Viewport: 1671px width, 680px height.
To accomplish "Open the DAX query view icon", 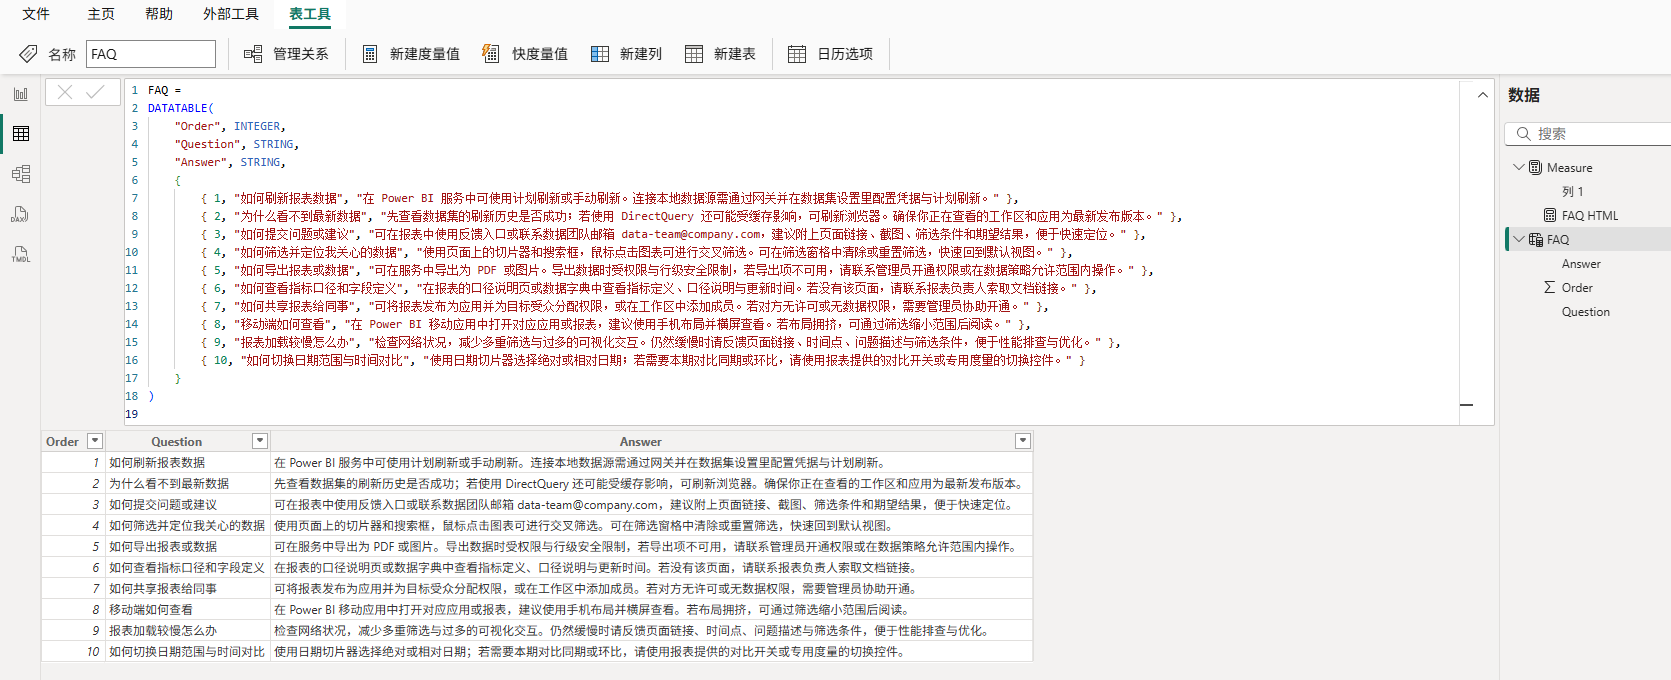I will (21, 214).
